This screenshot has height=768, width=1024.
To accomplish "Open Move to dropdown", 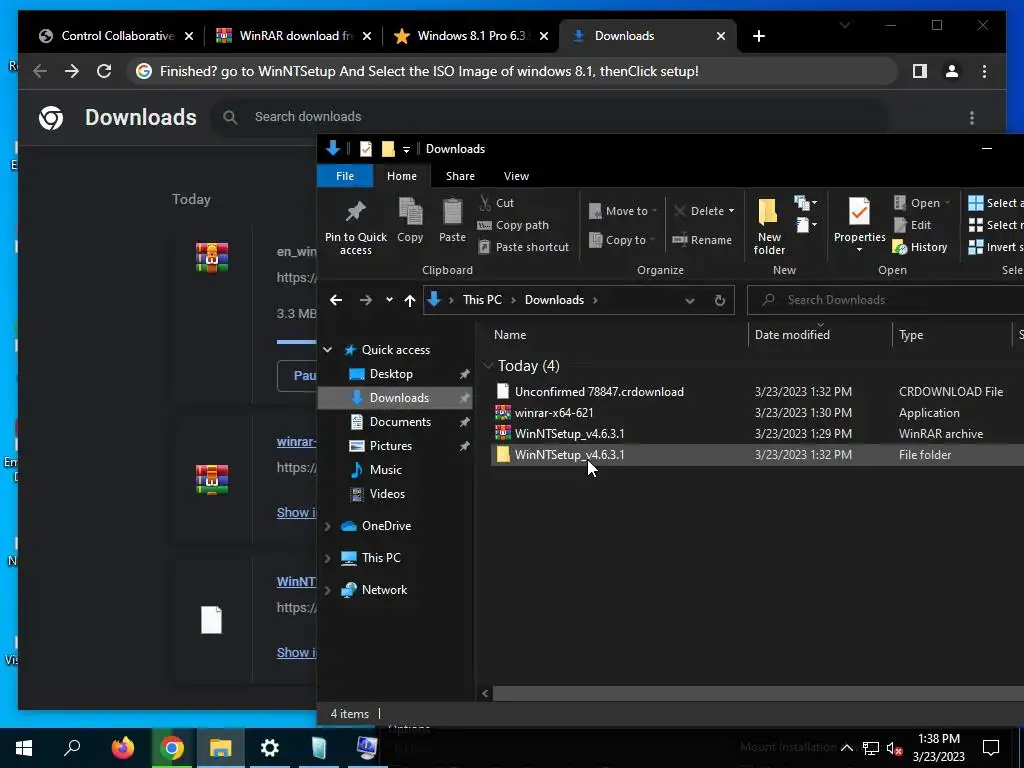I will click(623, 211).
